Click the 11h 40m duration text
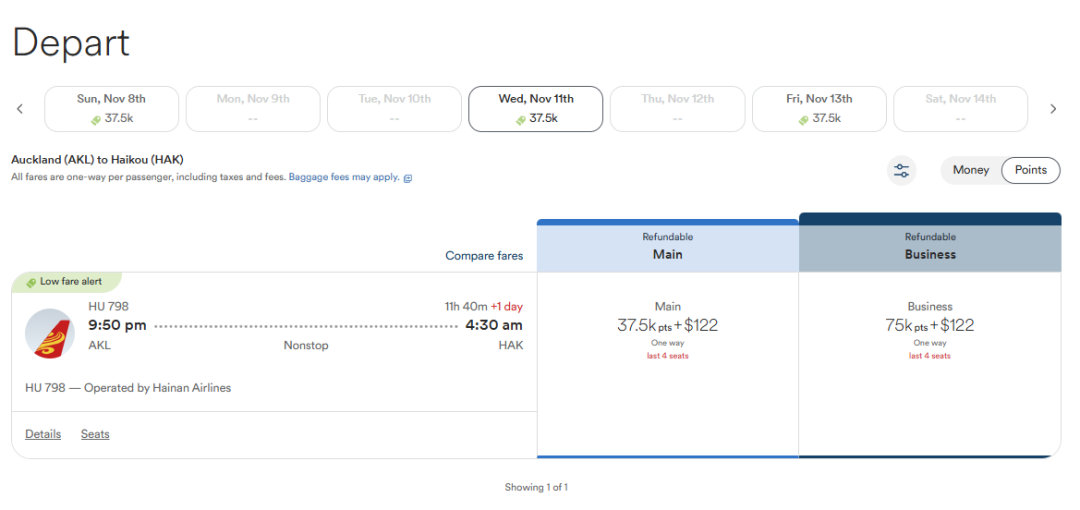This screenshot has width=1080, height=510. tap(466, 307)
